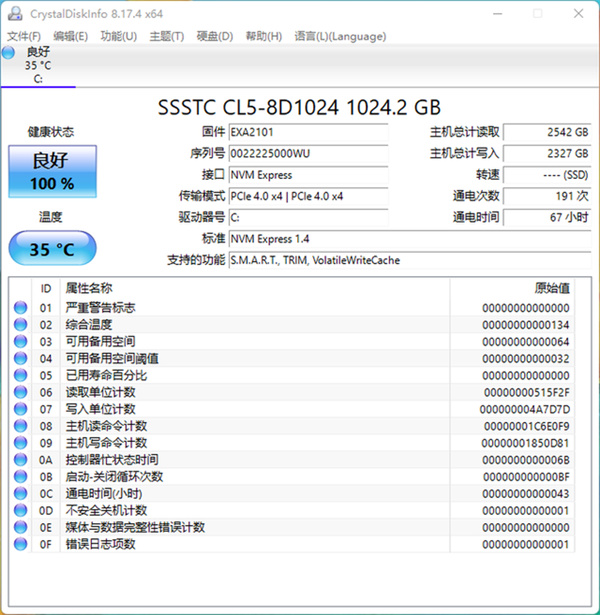The height and width of the screenshot is (615, 600).
Task: Open the 硬盘(D) menu
Action: pyautogui.click(x=215, y=36)
